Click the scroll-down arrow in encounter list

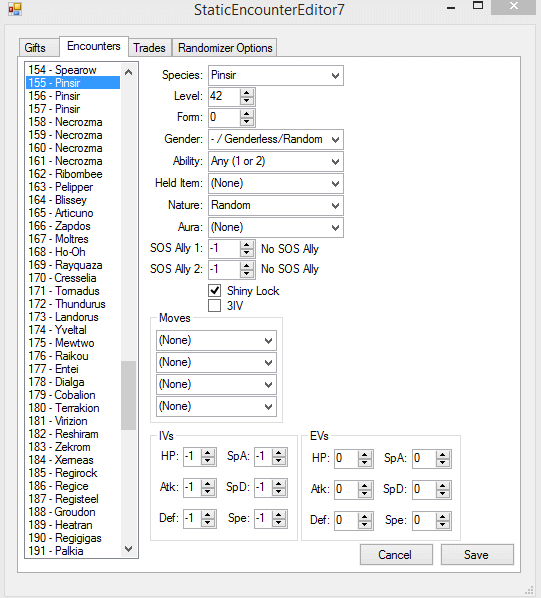(129, 549)
